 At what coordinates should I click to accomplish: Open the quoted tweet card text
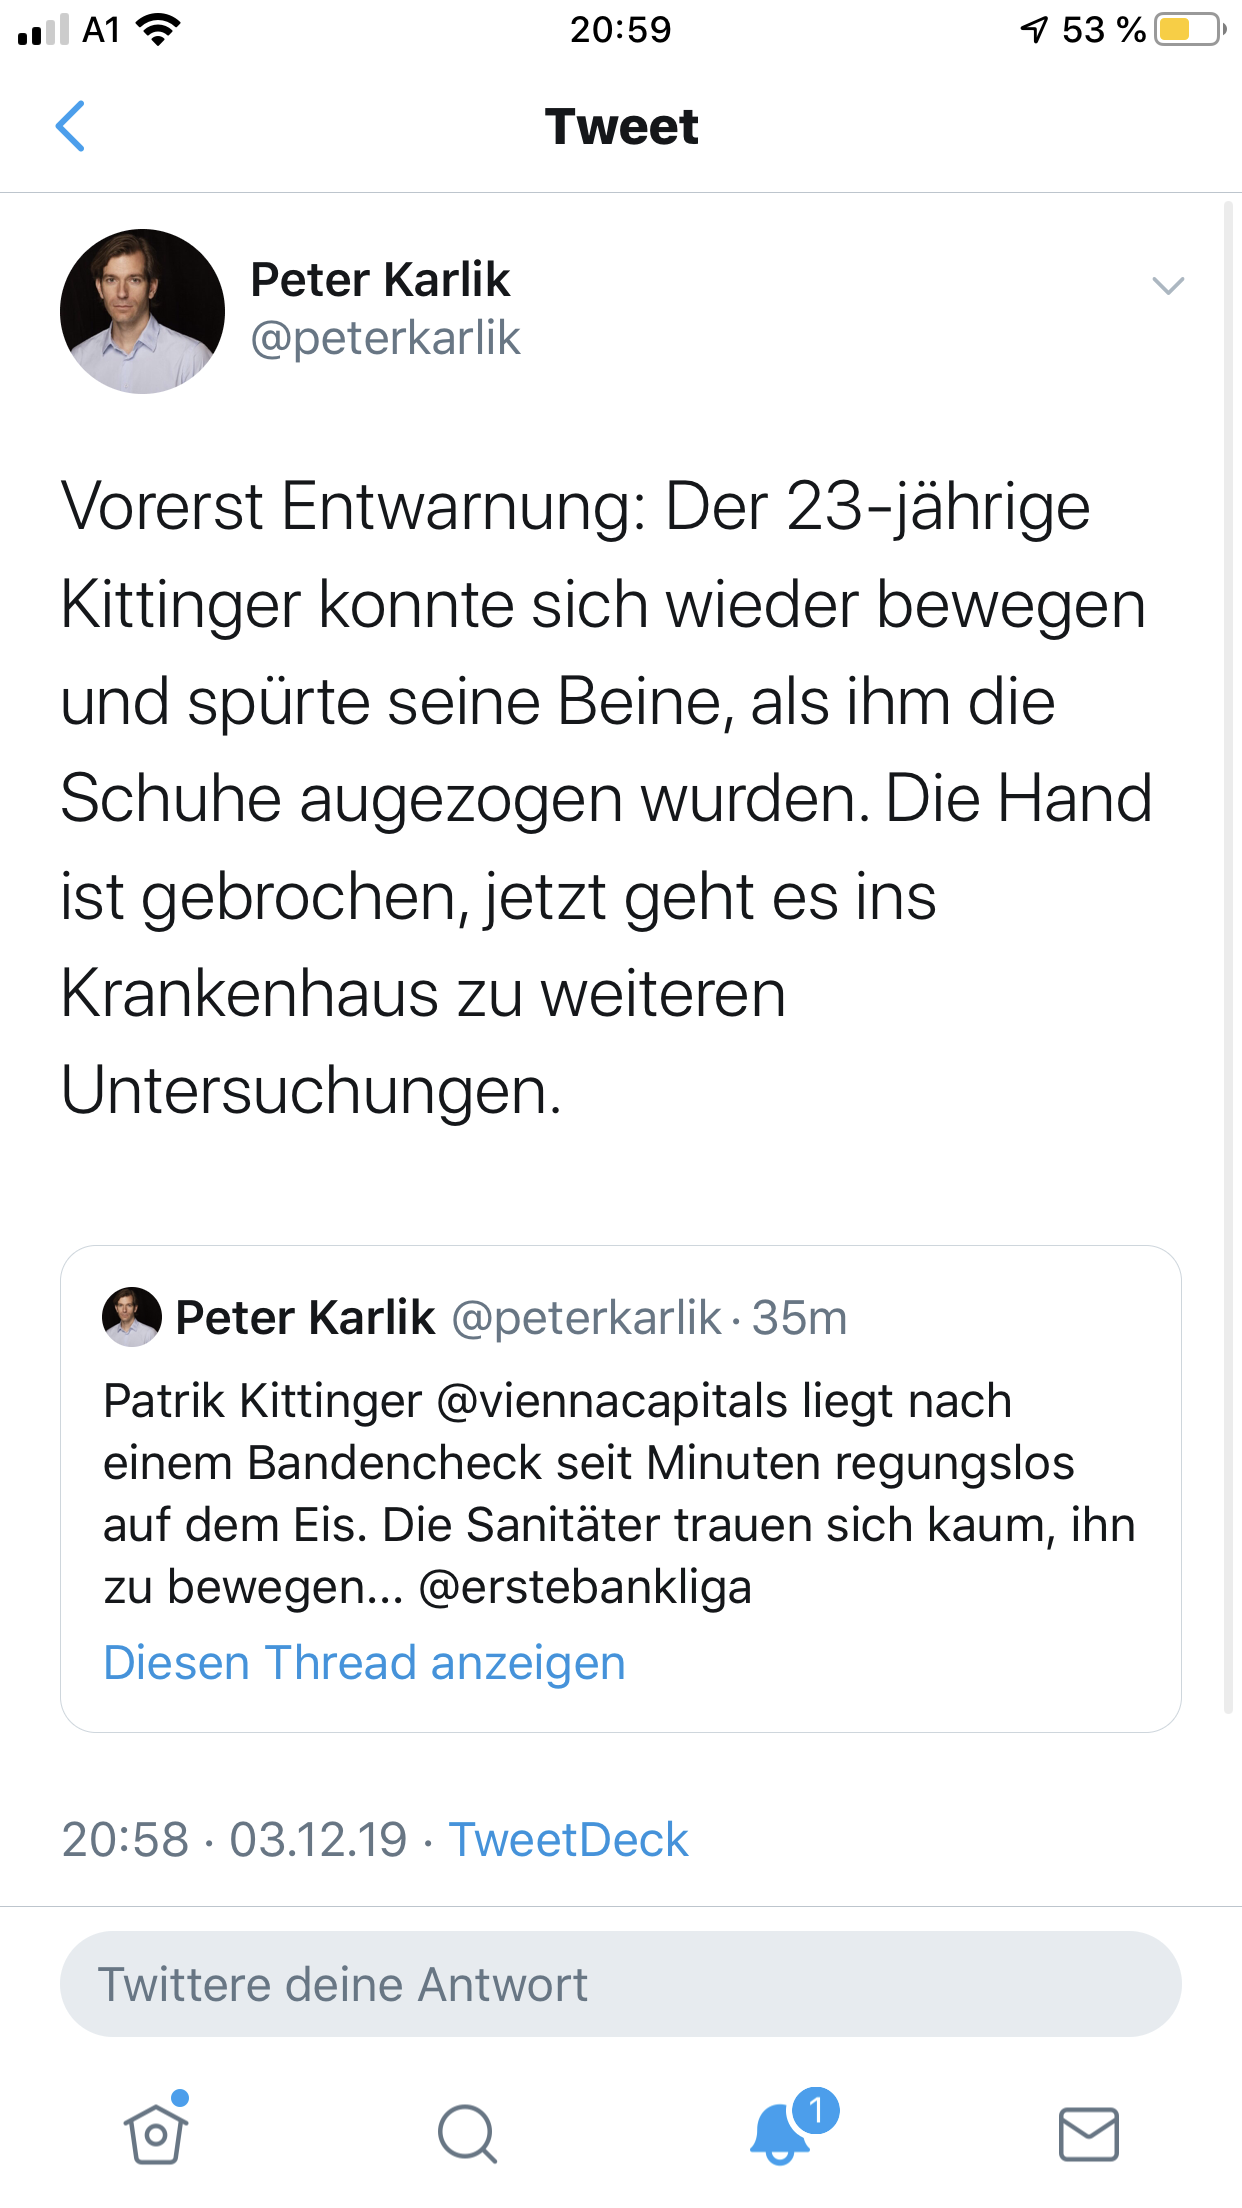618,1493
